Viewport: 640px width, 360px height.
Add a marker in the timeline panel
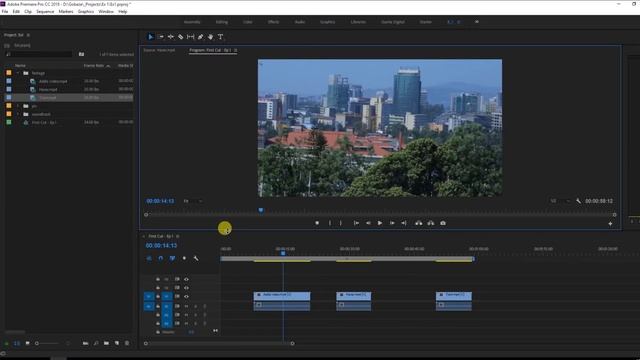[184, 258]
